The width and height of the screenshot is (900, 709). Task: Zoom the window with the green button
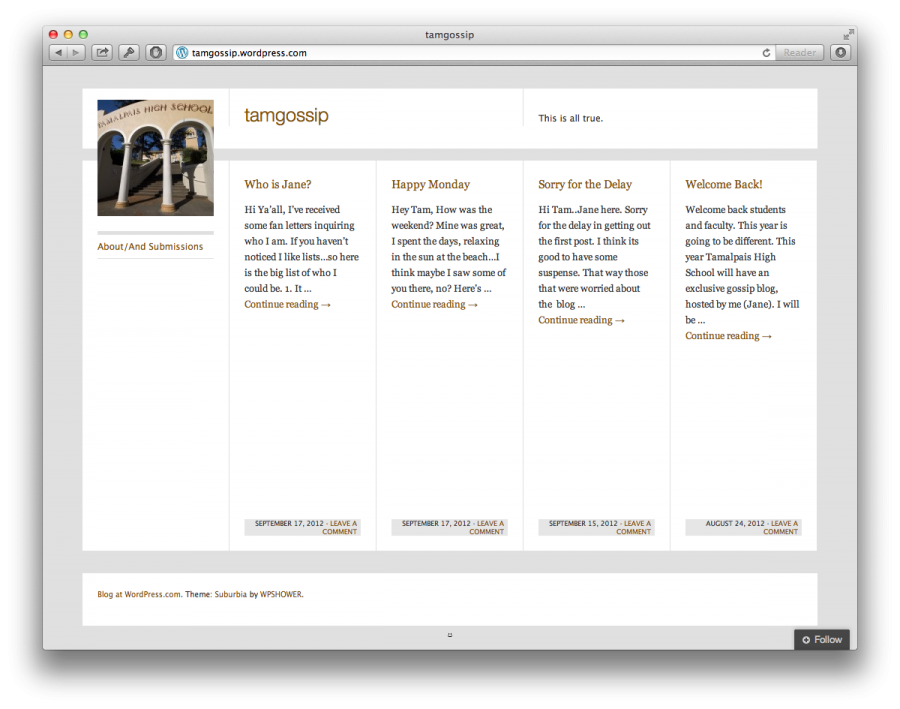[83, 34]
